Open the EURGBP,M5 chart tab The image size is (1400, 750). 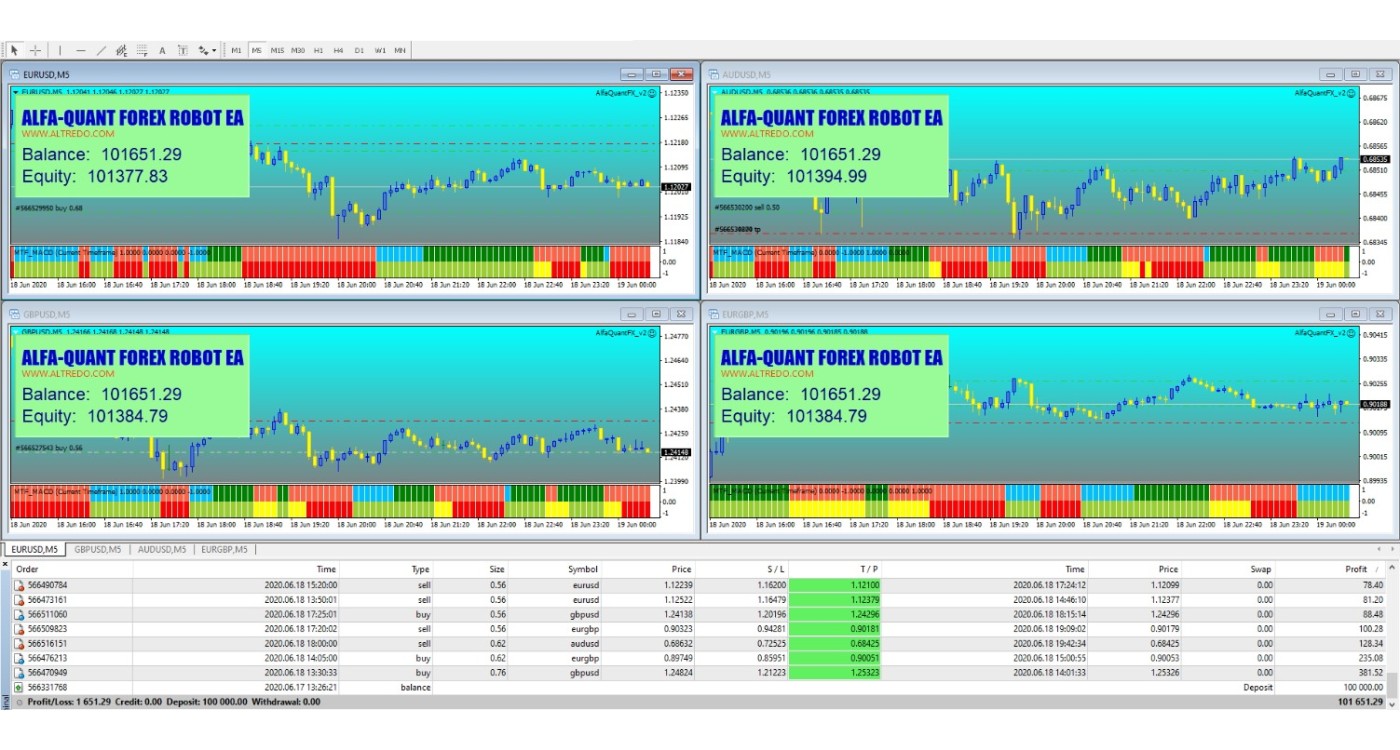224,549
